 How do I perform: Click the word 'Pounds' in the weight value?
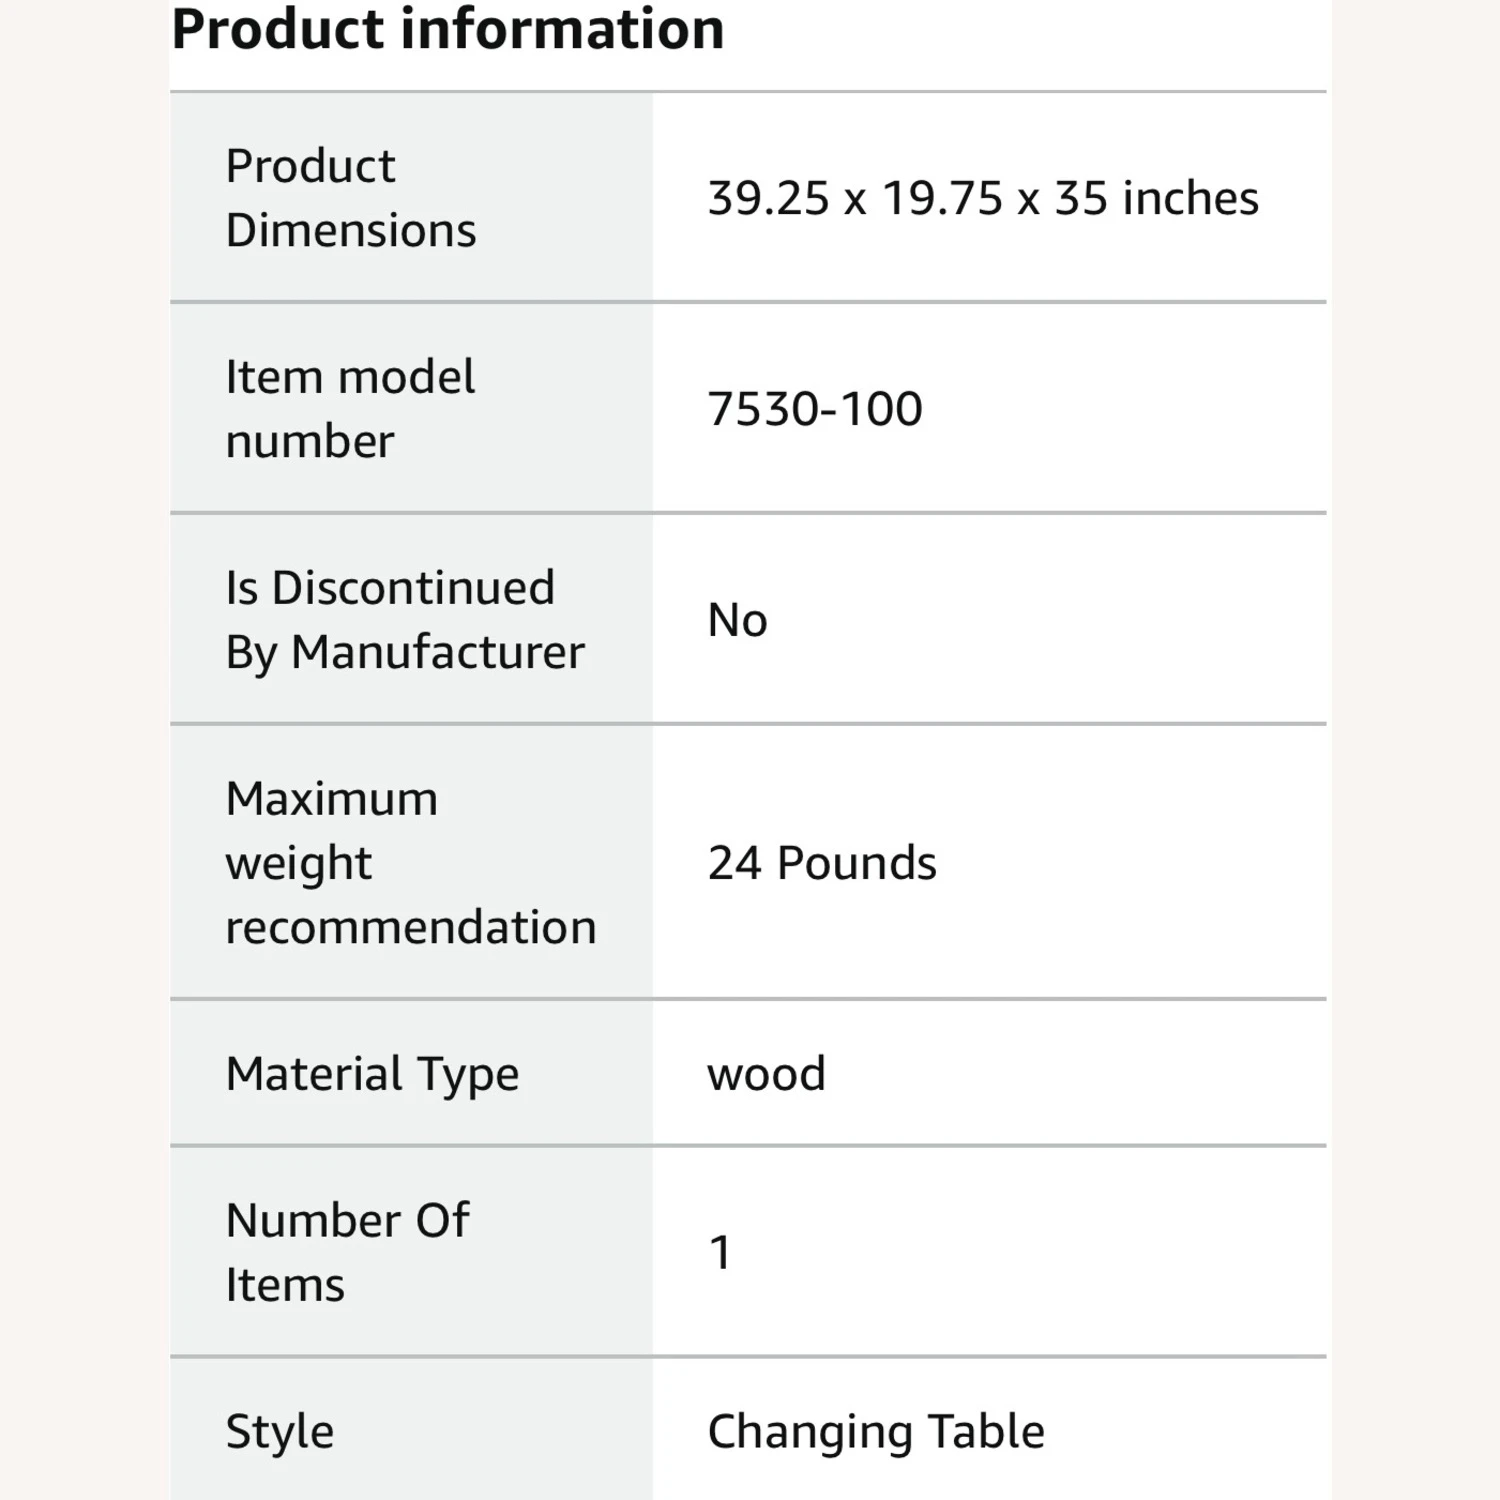[856, 863]
